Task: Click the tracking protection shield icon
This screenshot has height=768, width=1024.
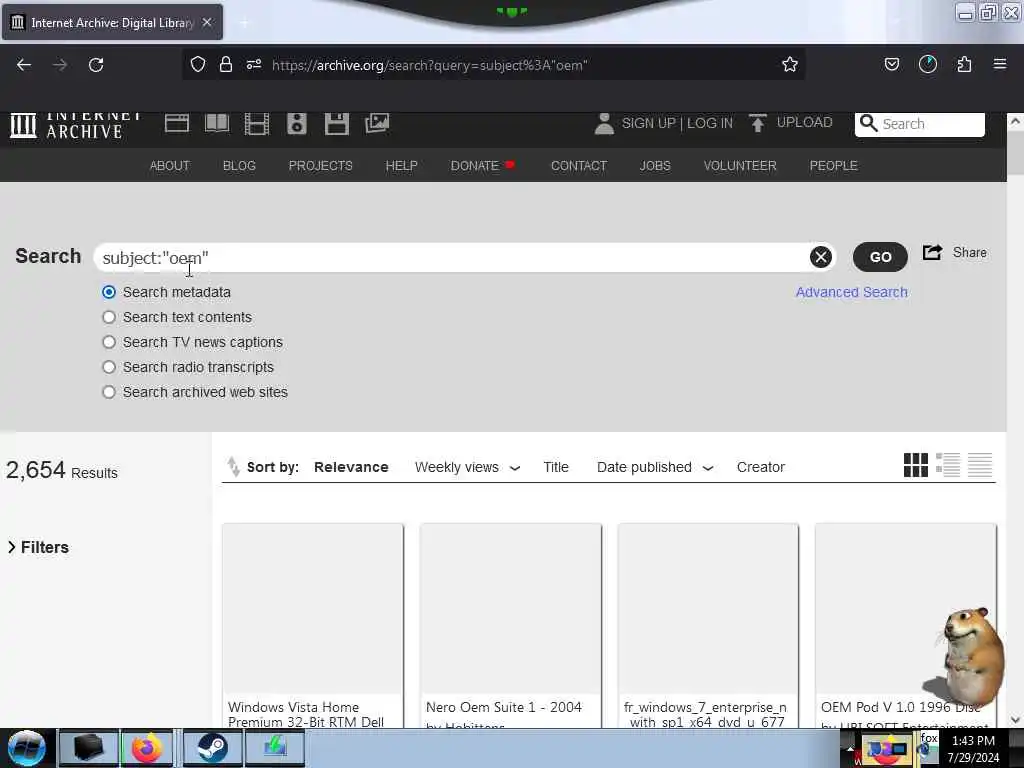Action: [198, 64]
